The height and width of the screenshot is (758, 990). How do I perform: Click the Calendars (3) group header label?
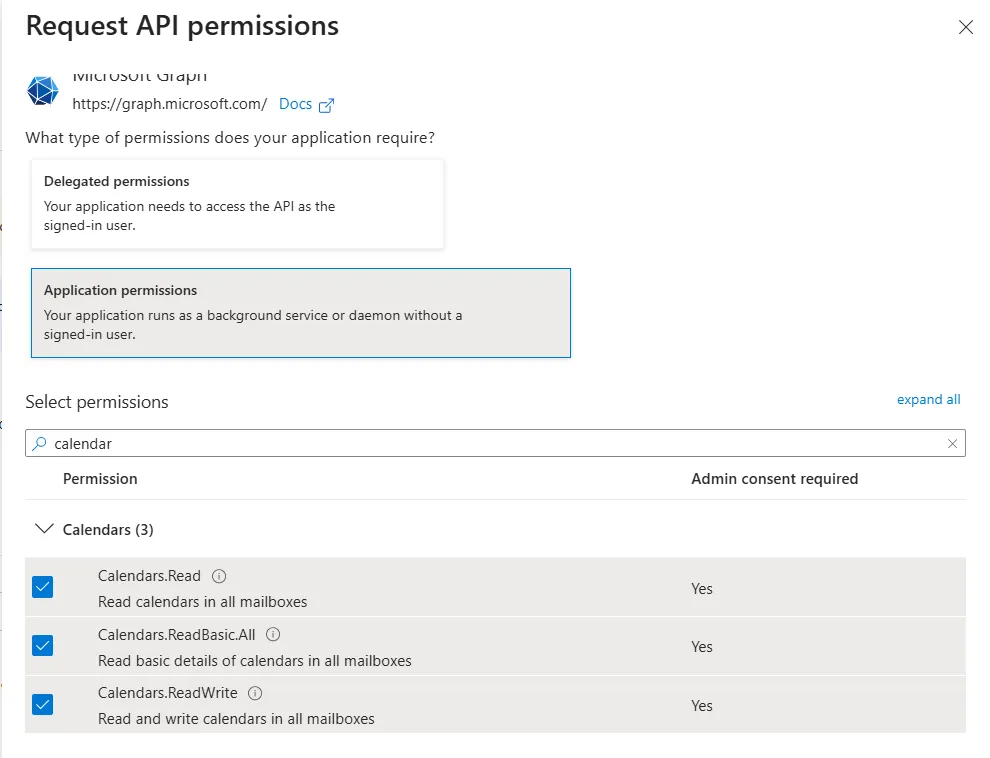[108, 529]
